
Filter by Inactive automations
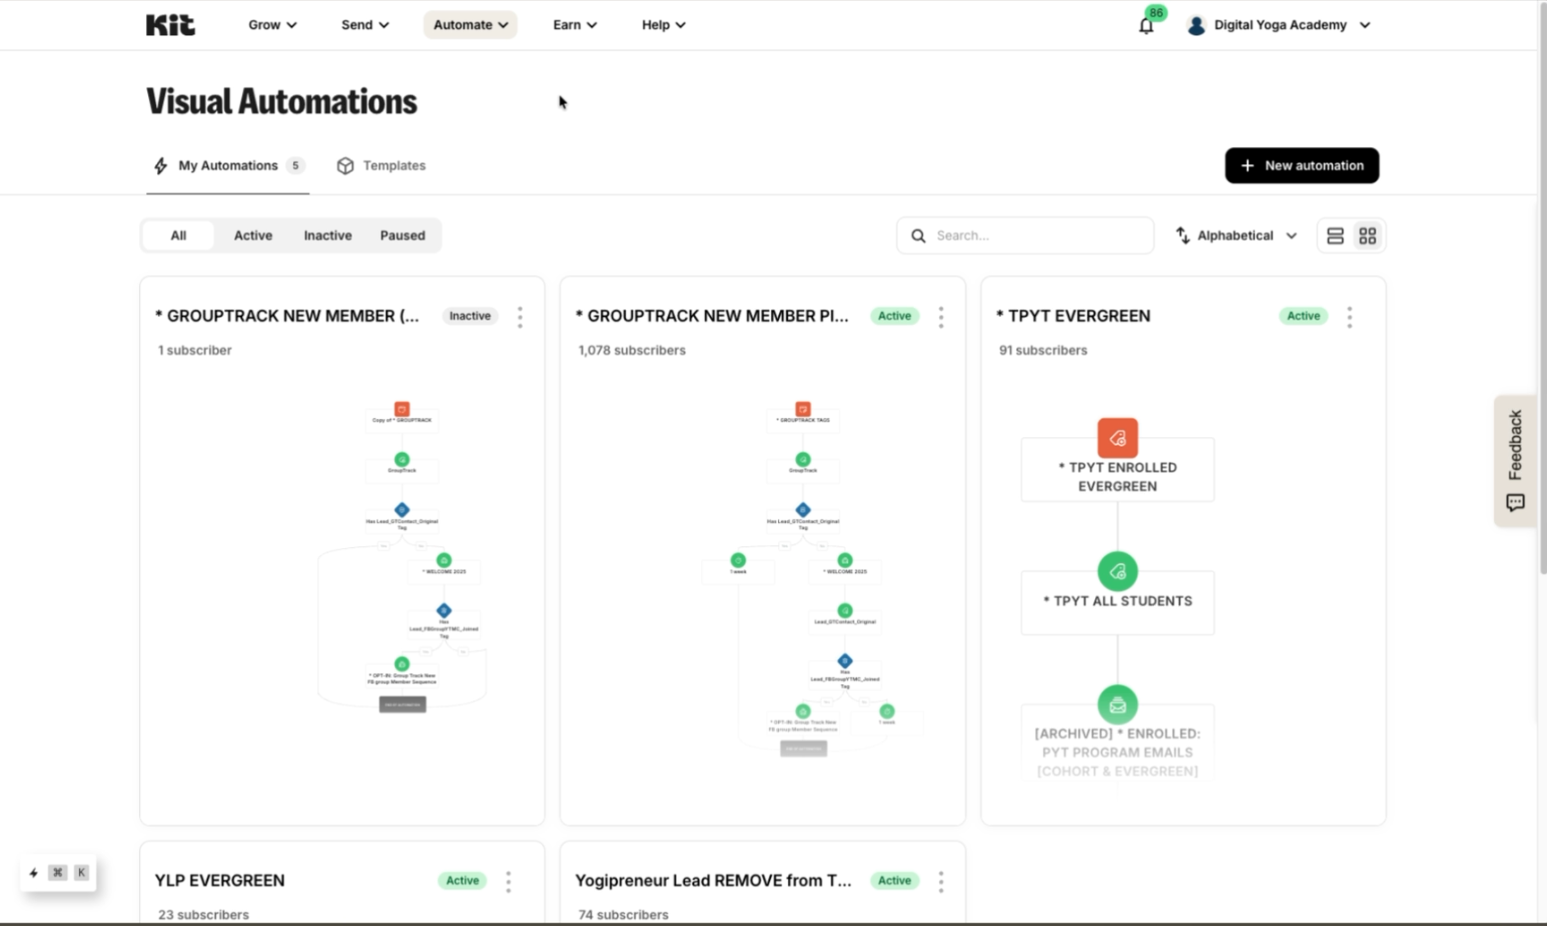tap(328, 236)
